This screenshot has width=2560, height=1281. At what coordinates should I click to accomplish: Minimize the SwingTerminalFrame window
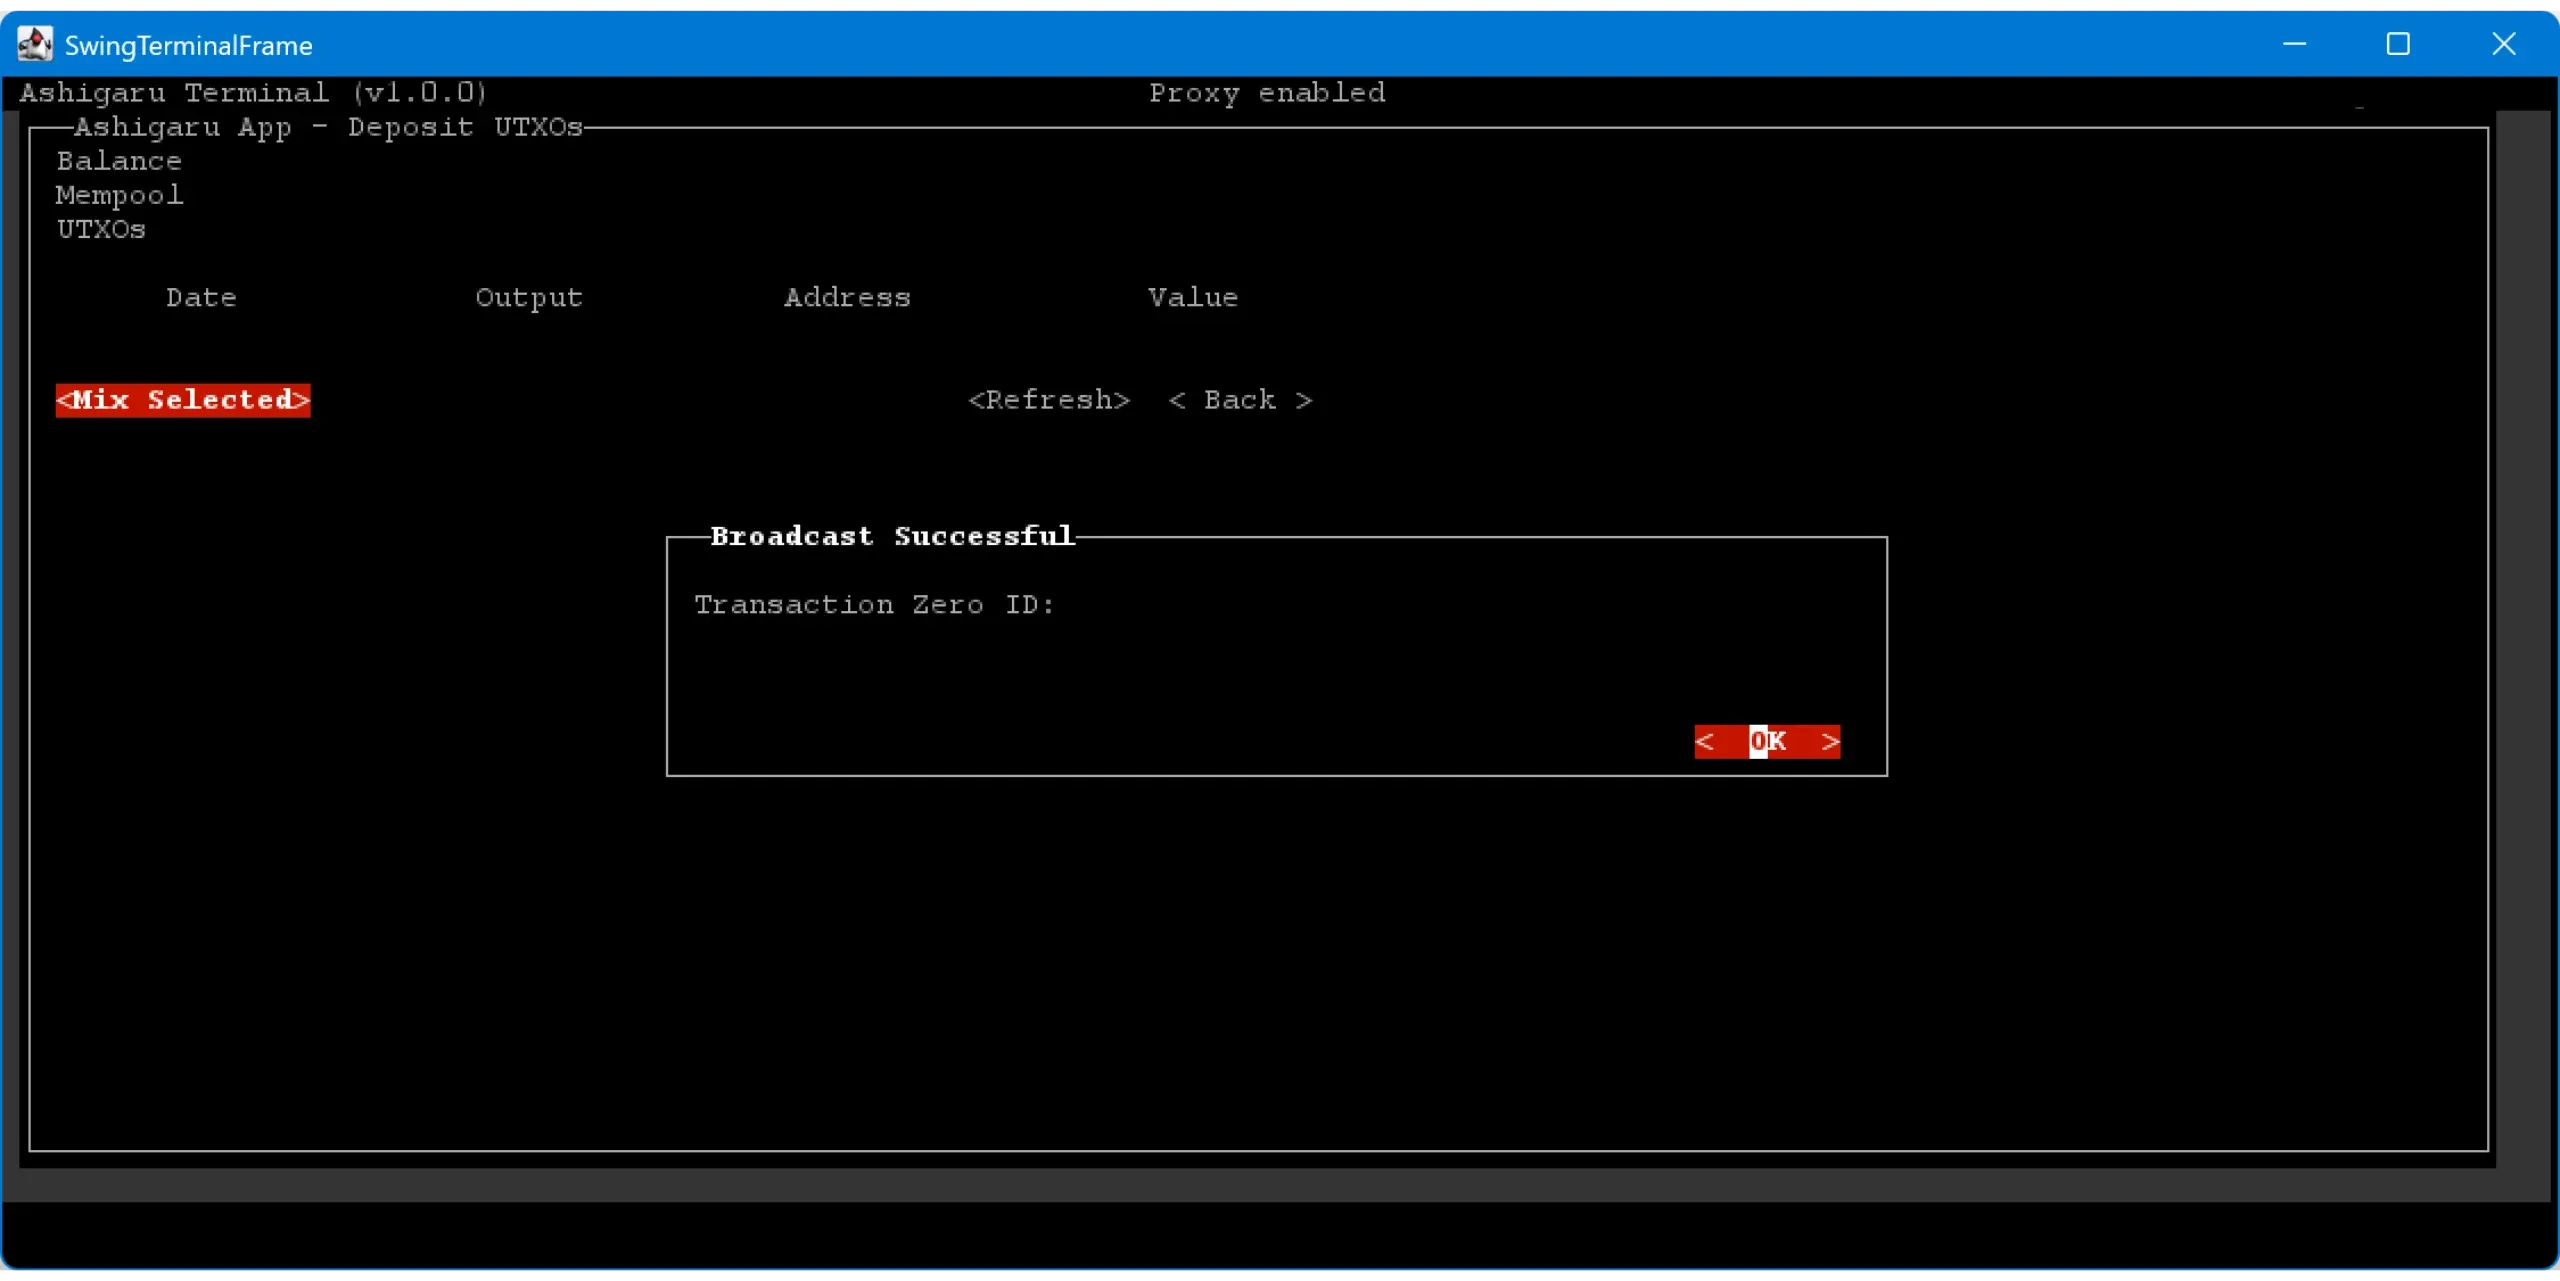pos(2294,44)
